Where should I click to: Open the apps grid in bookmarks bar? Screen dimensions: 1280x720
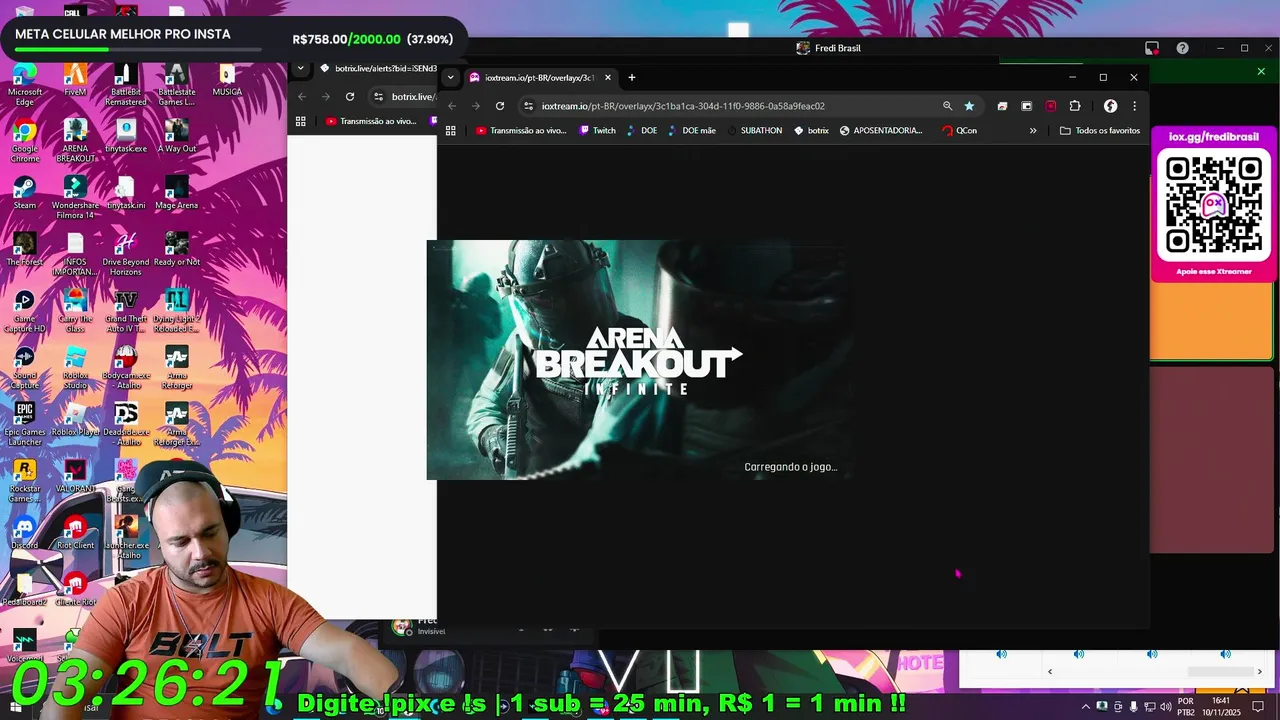click(451, 131)
